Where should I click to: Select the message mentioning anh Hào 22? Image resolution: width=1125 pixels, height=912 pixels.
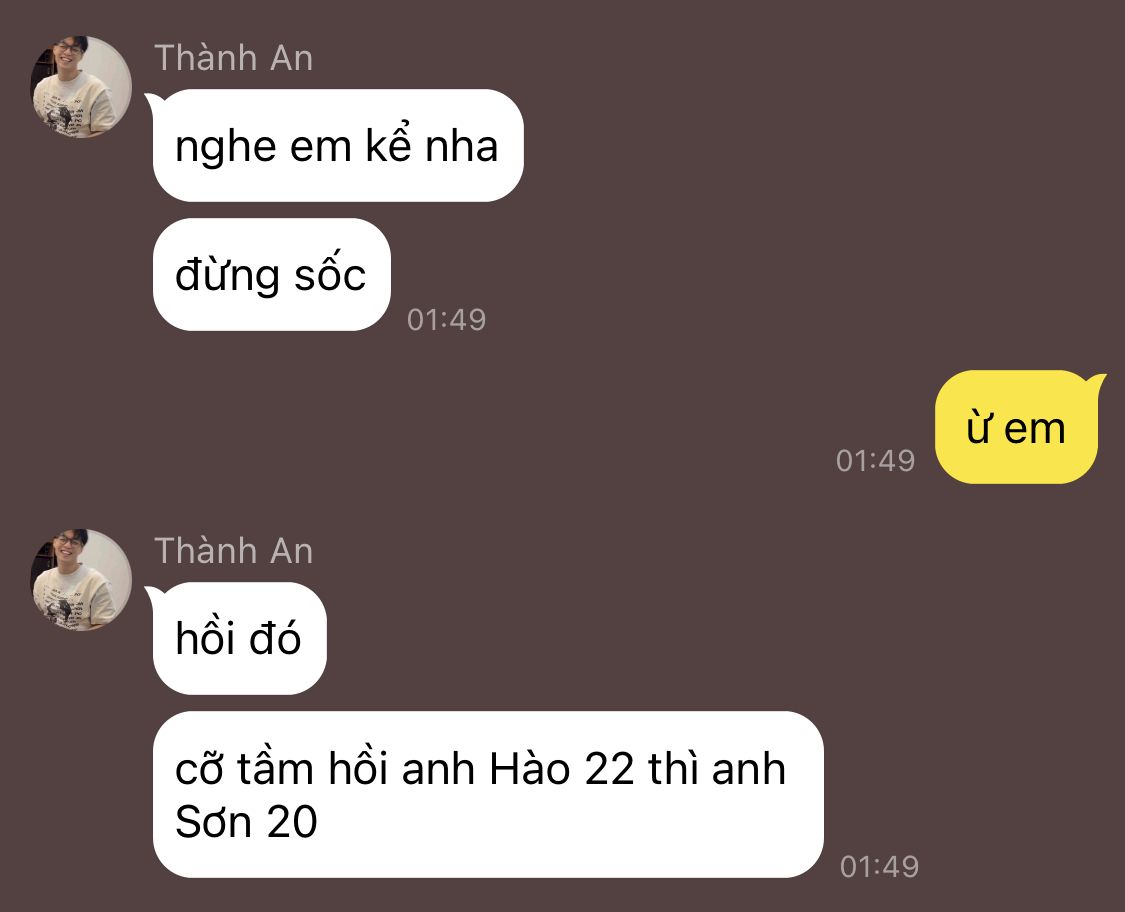tap(488, 794)
